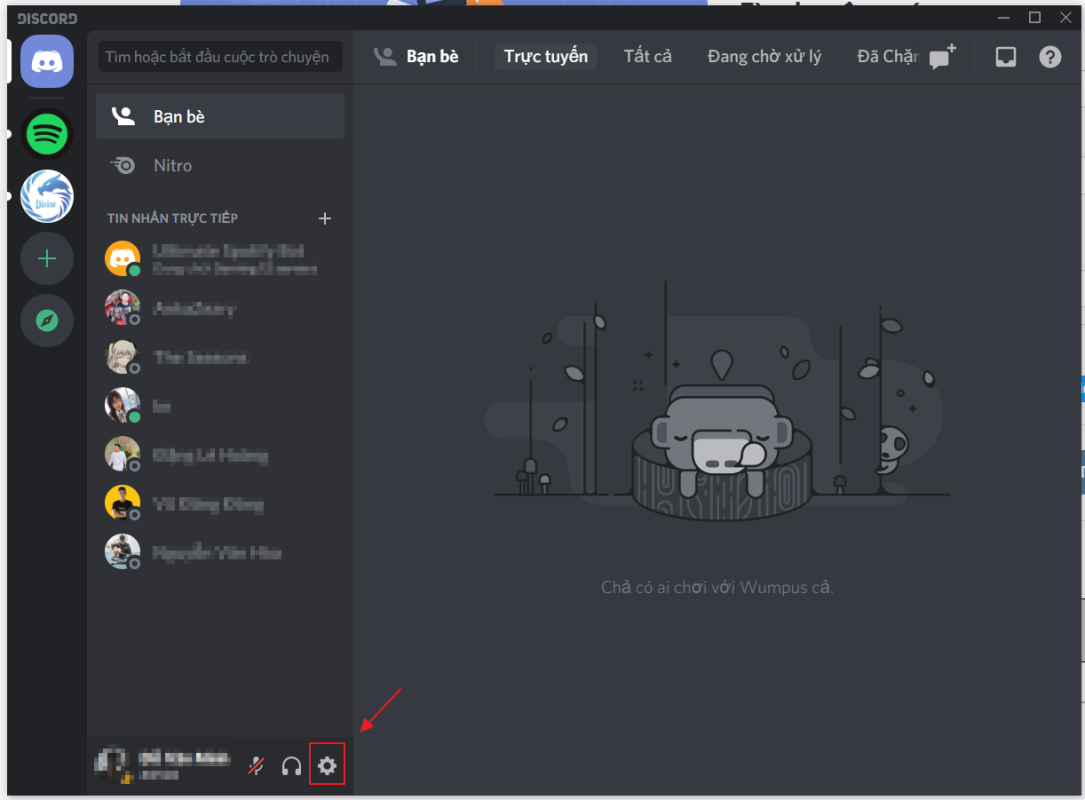The width and height of the screenshot is (1085, 800).
Task: Open the Trực tuyến friends list
Action: click(545, 56)
